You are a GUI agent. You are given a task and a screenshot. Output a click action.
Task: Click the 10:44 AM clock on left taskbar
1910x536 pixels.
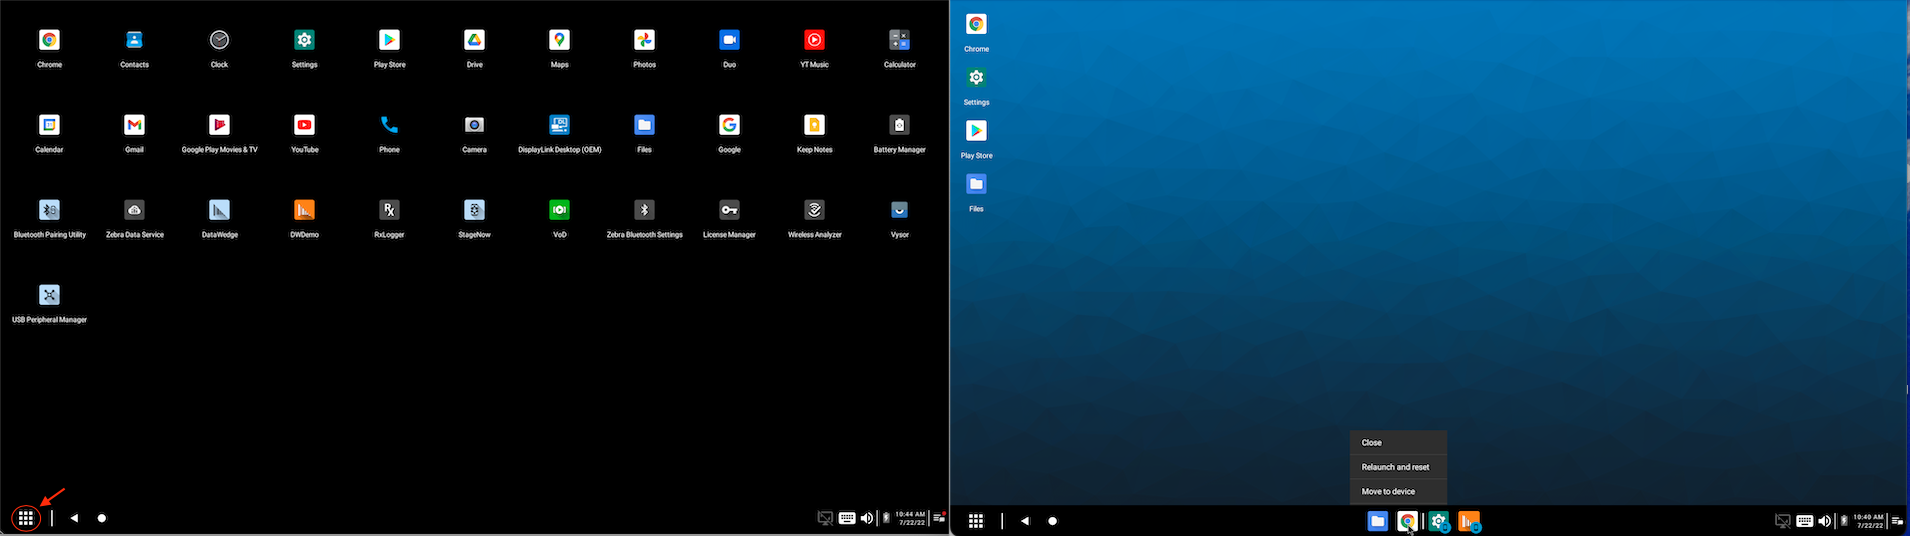tap(911, 518)
